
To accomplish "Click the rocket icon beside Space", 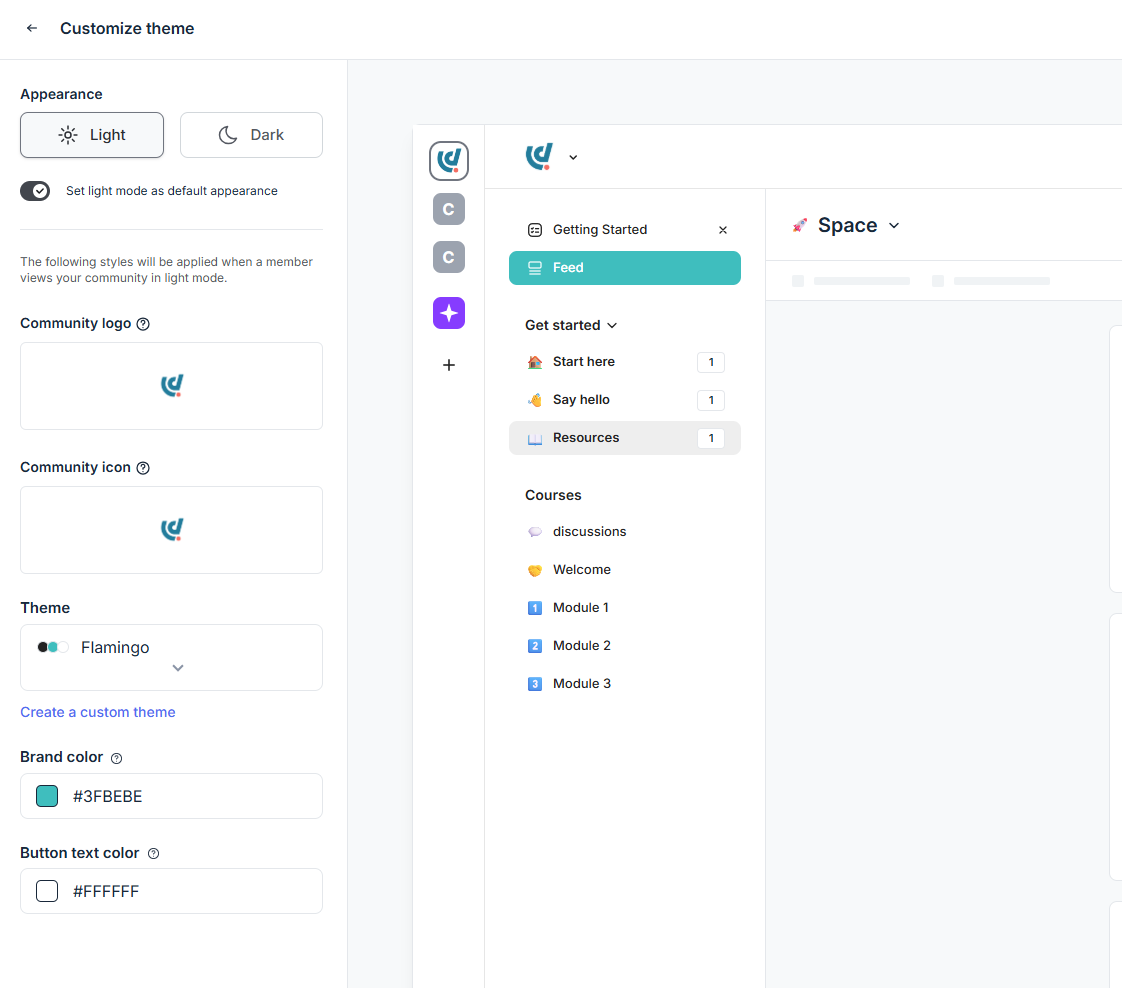I will coord(800,225).
